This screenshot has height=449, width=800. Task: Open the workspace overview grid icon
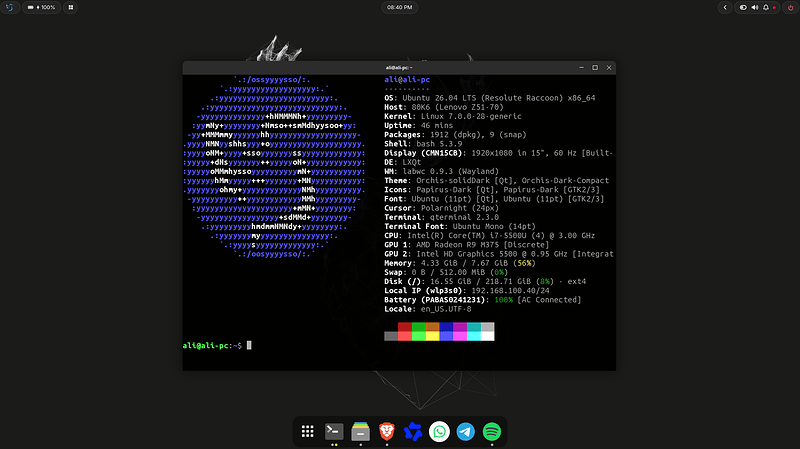(71, 8)
